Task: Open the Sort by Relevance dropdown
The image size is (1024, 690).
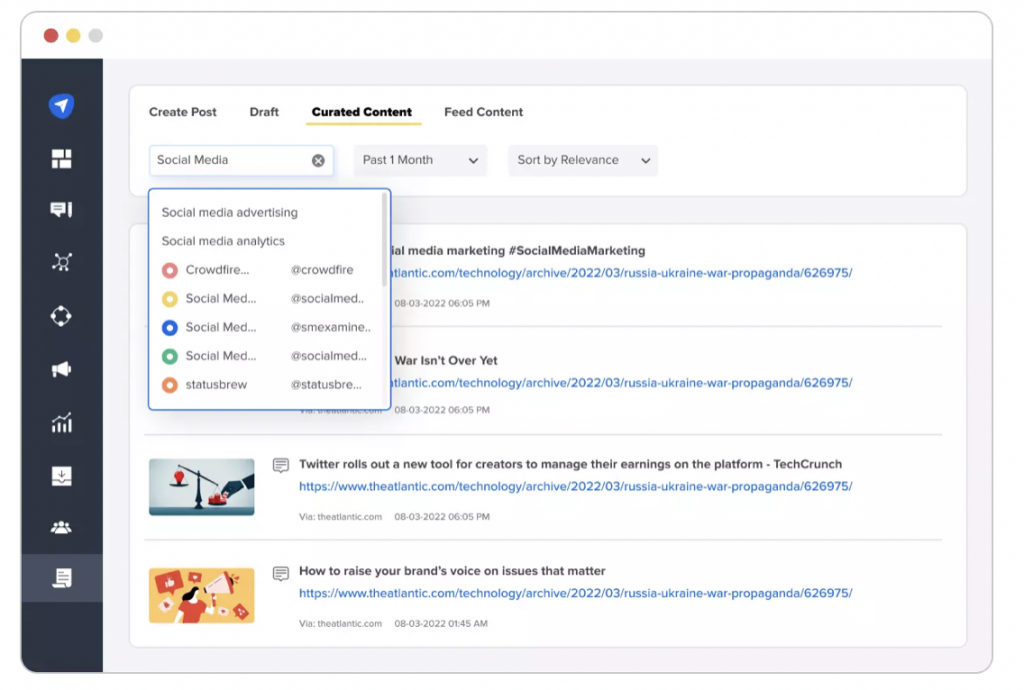Action: (x=583, y=160)
